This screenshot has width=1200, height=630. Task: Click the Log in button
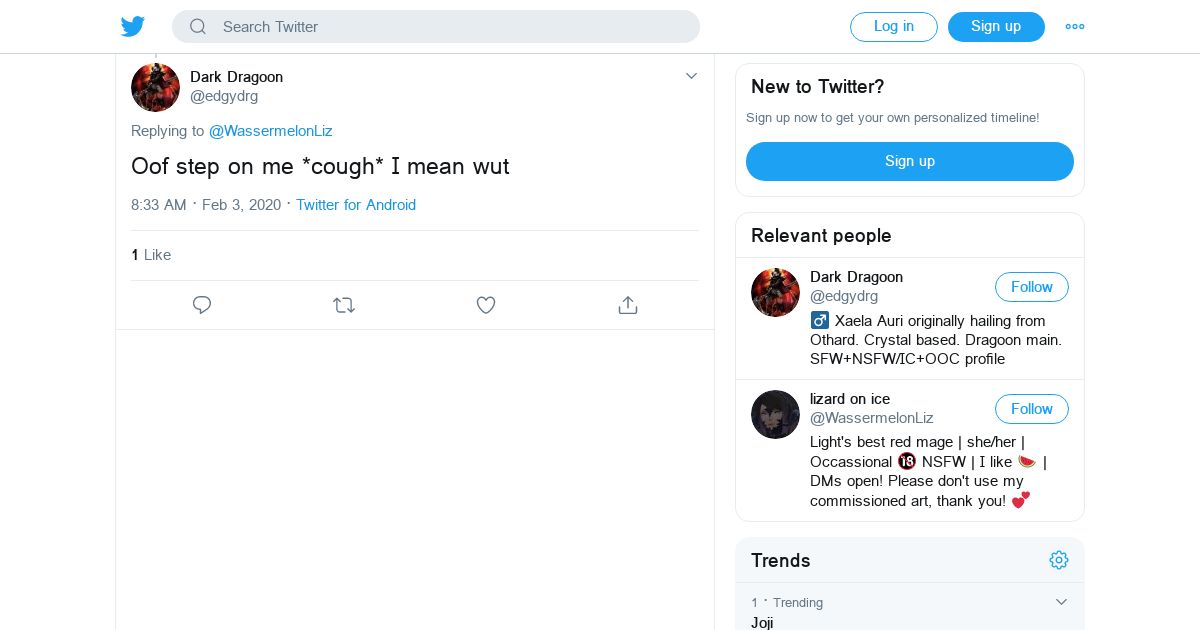(893, 27)
